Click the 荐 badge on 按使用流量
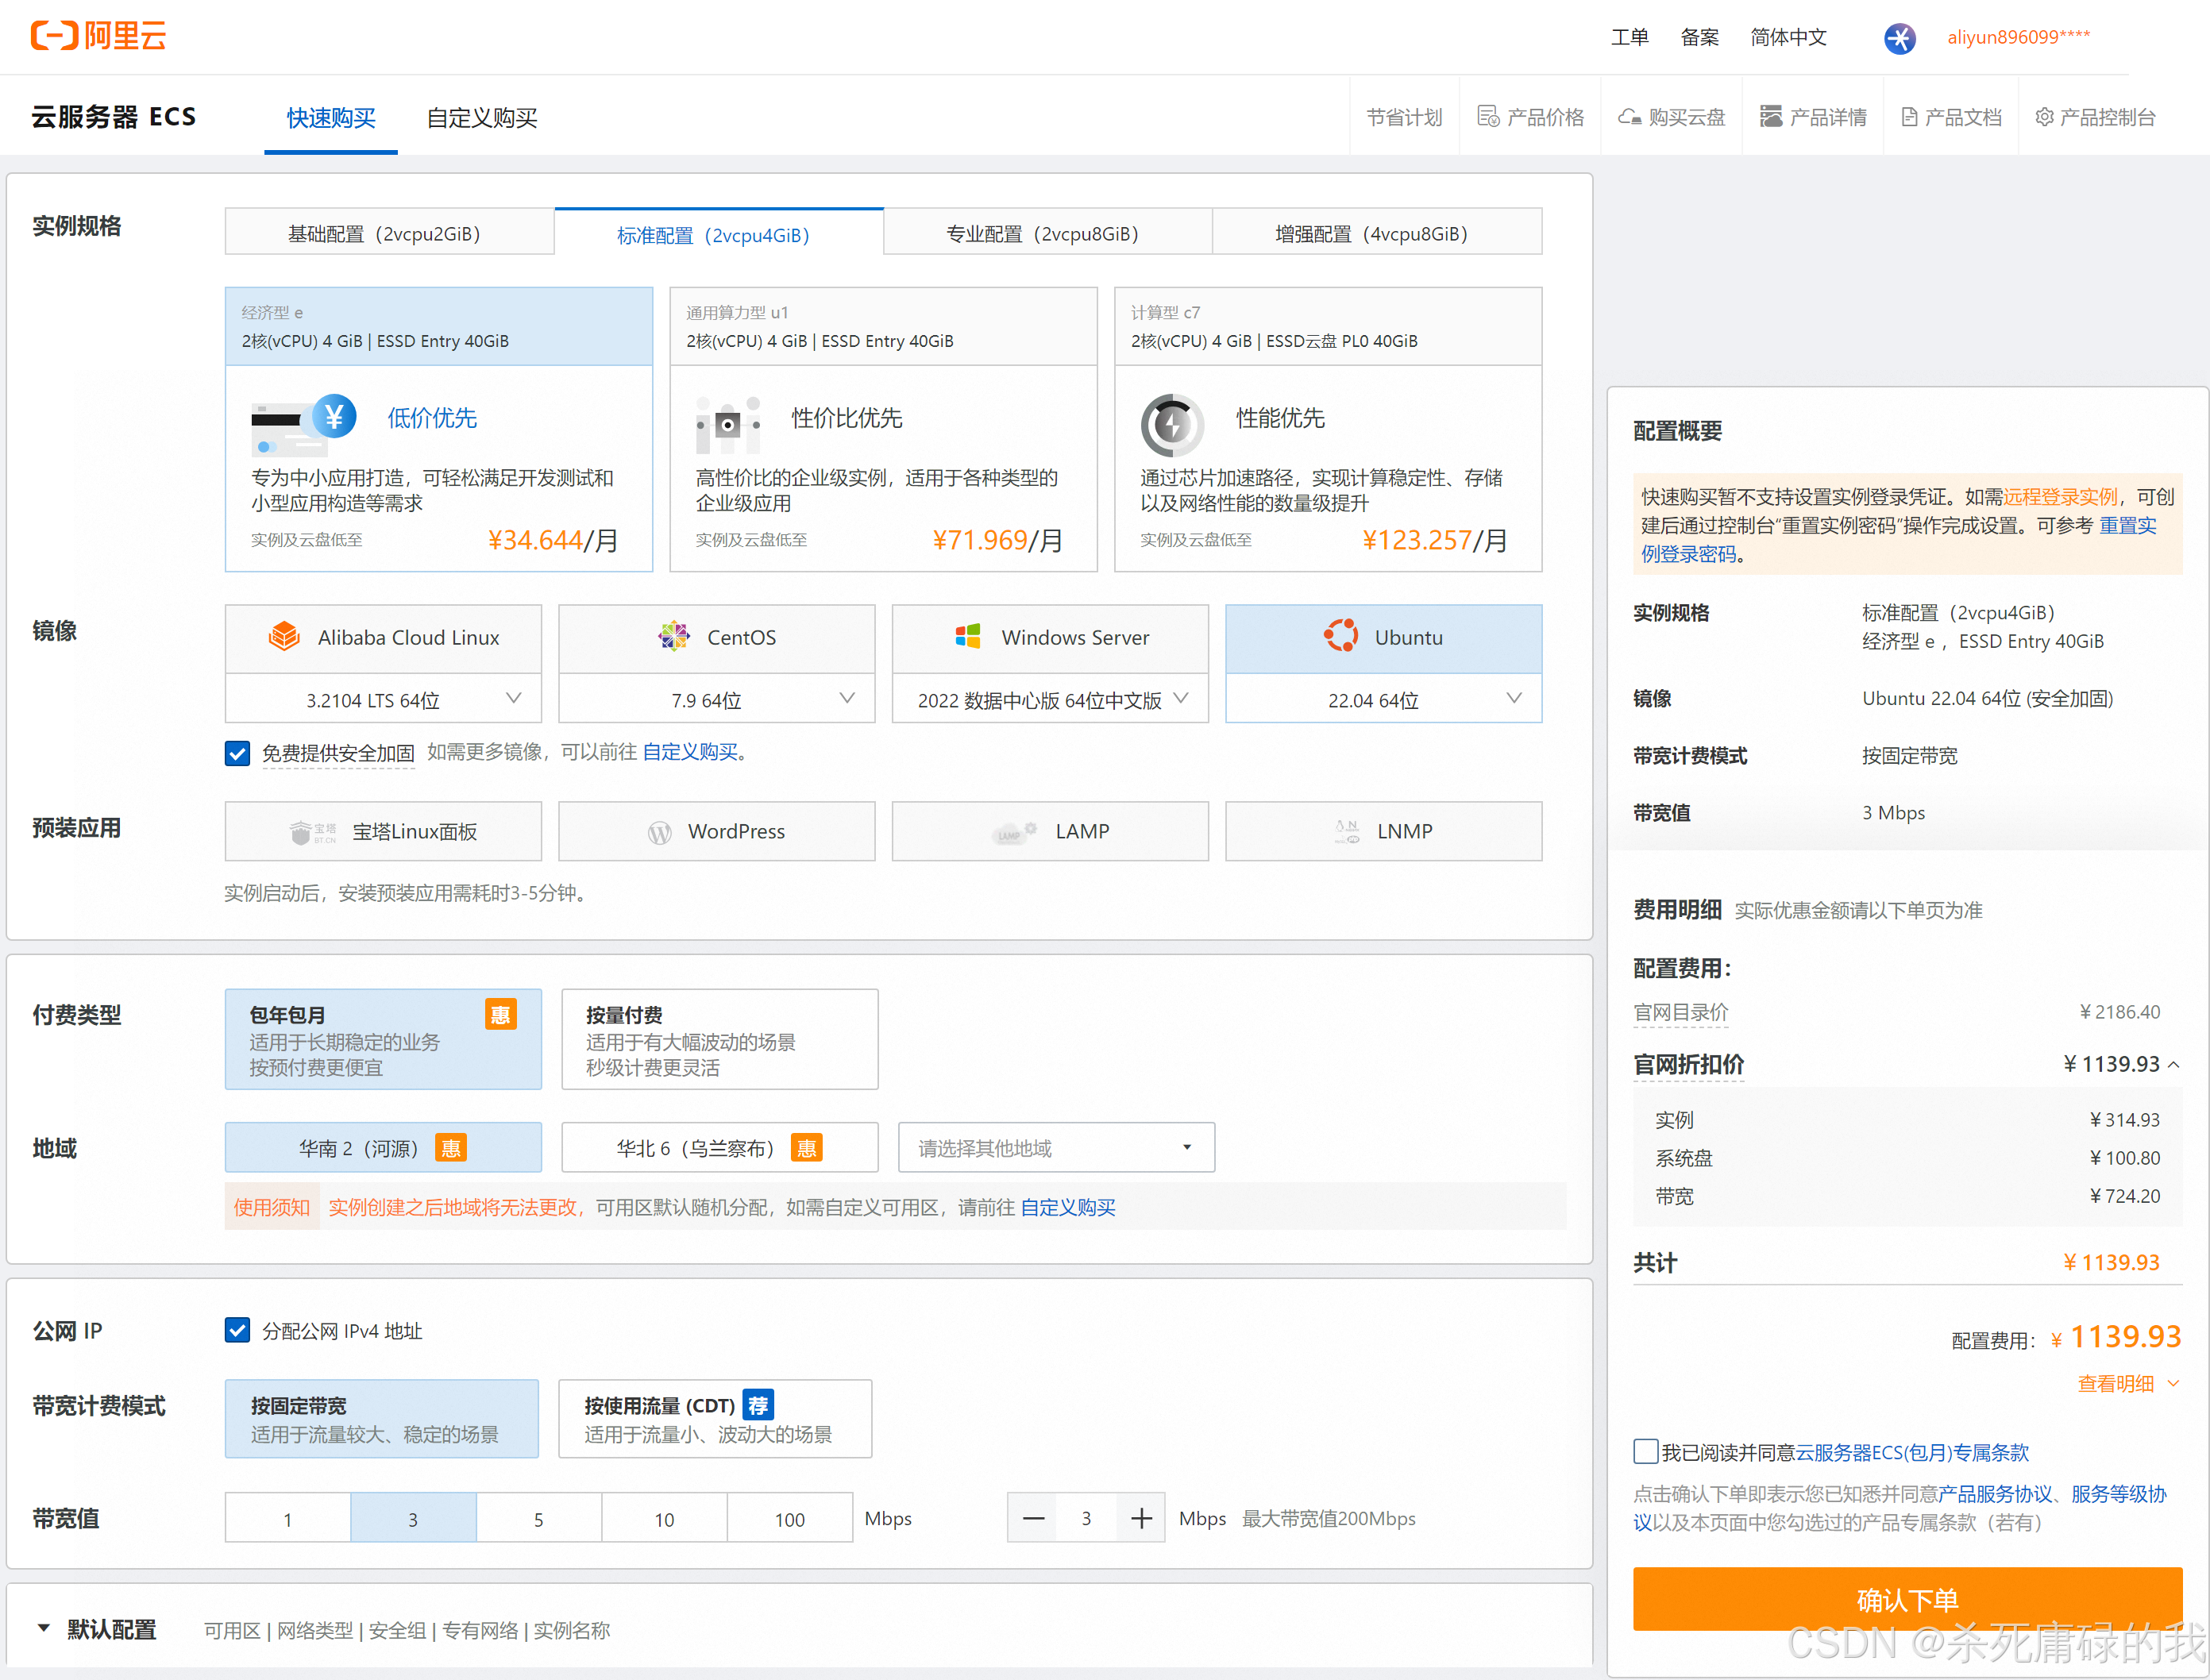 [x=758, y=1405]
